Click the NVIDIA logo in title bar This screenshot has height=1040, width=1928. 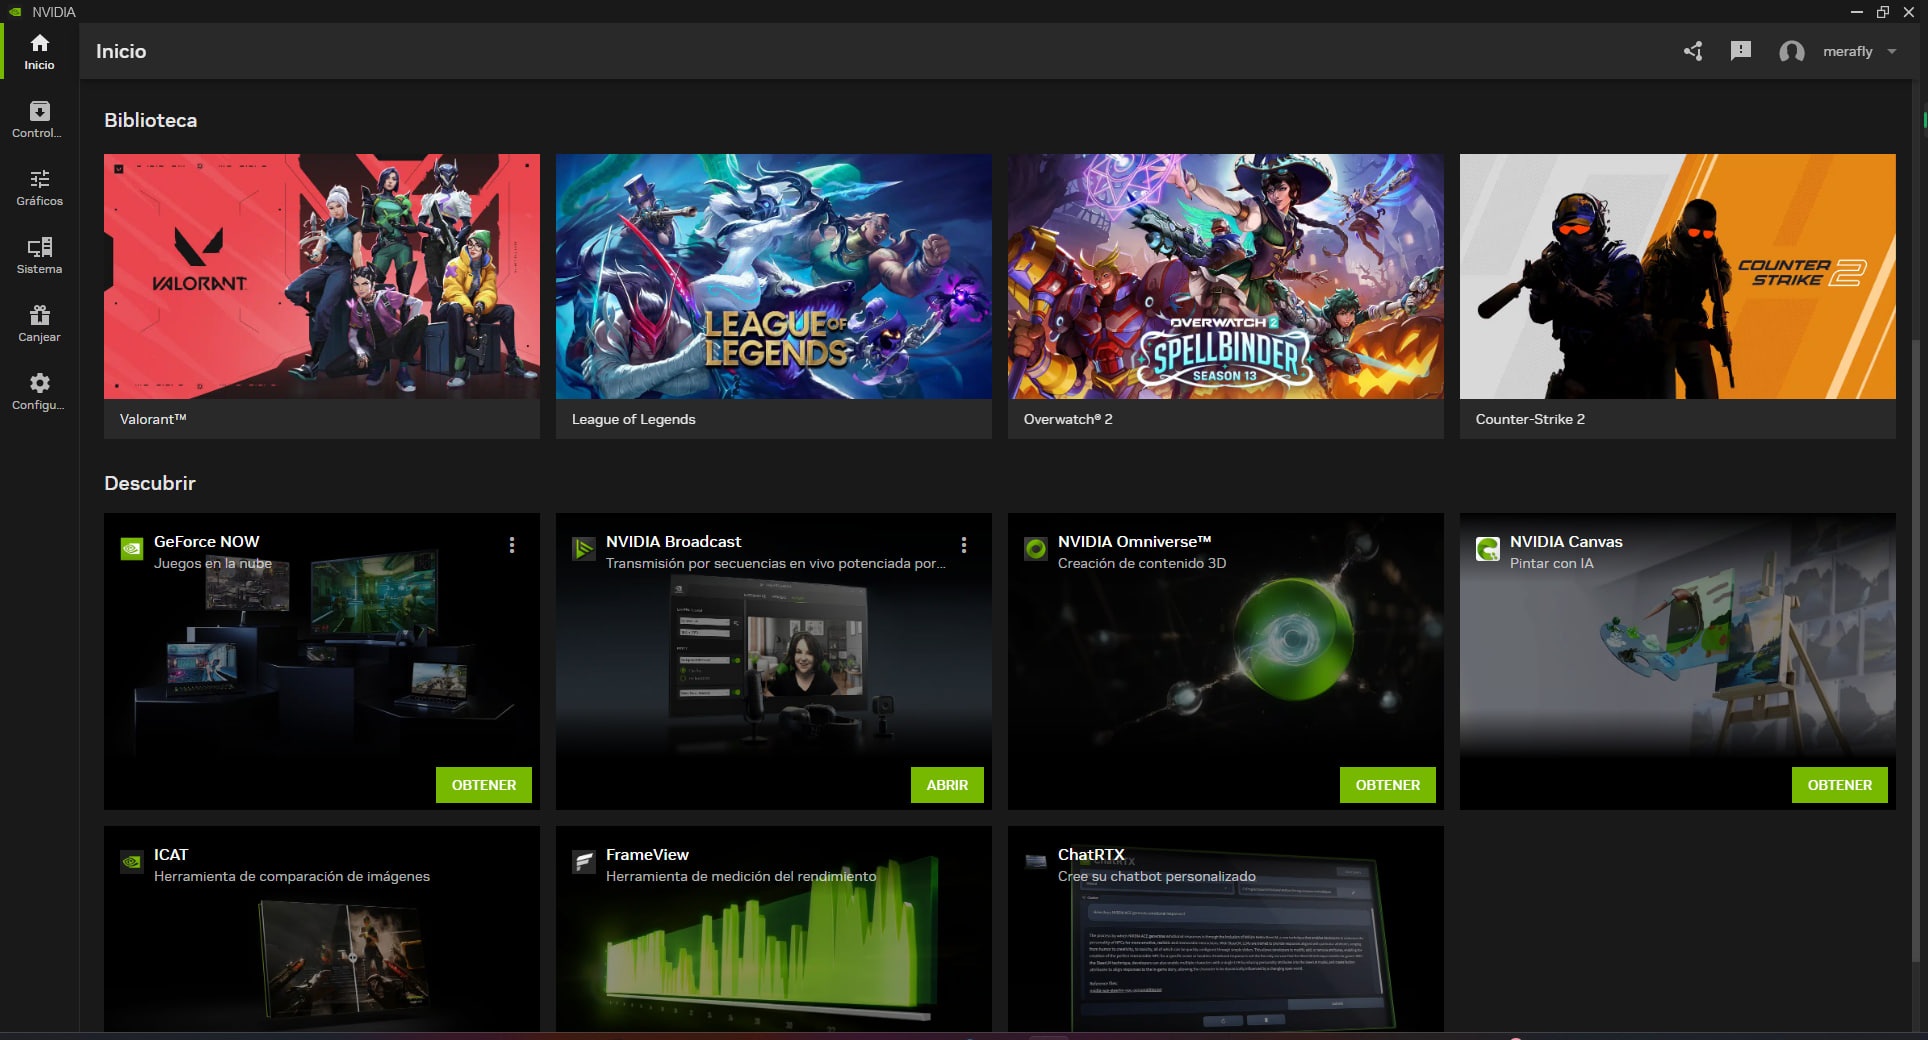click(x=15, y=12)
